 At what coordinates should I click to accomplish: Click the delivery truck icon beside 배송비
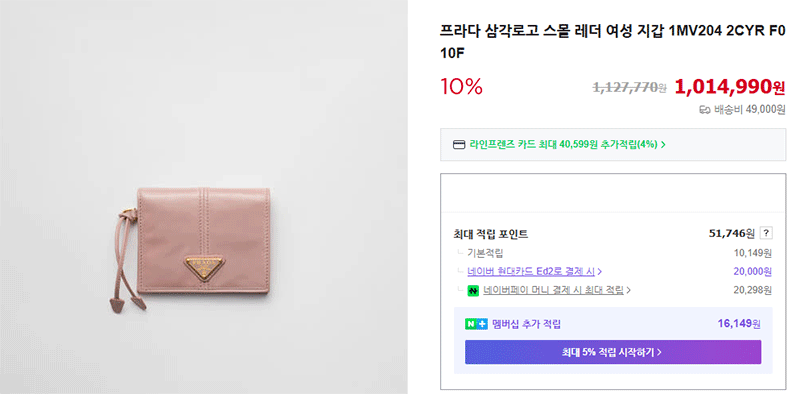(x=705, y=110)
